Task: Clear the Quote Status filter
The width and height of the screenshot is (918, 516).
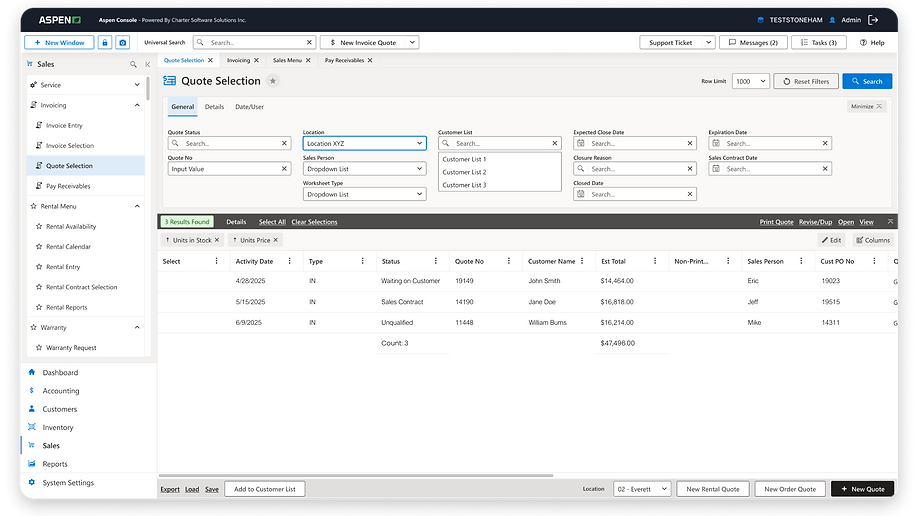Action: click(x=285, y=143)
